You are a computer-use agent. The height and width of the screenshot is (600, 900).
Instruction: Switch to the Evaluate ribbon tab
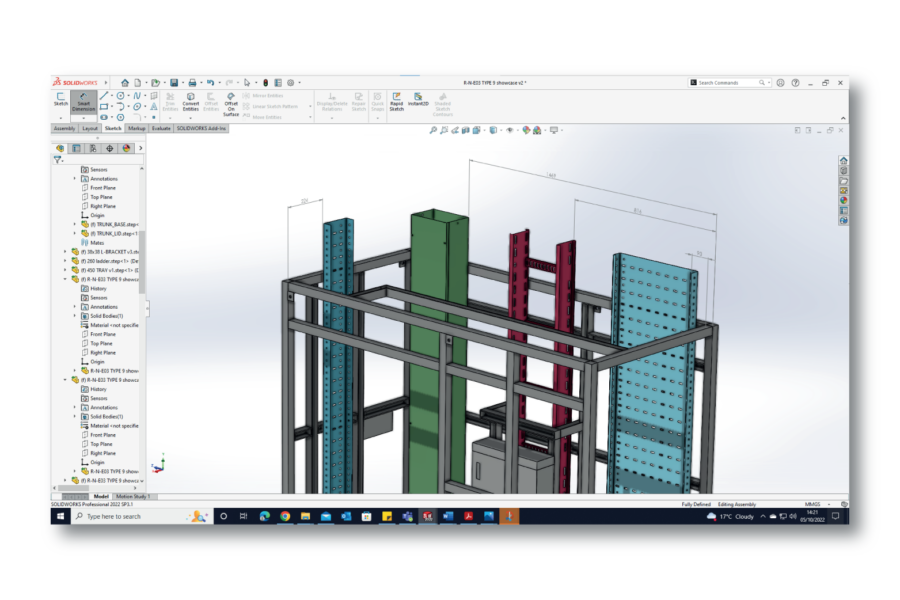(x=161, y=129)
